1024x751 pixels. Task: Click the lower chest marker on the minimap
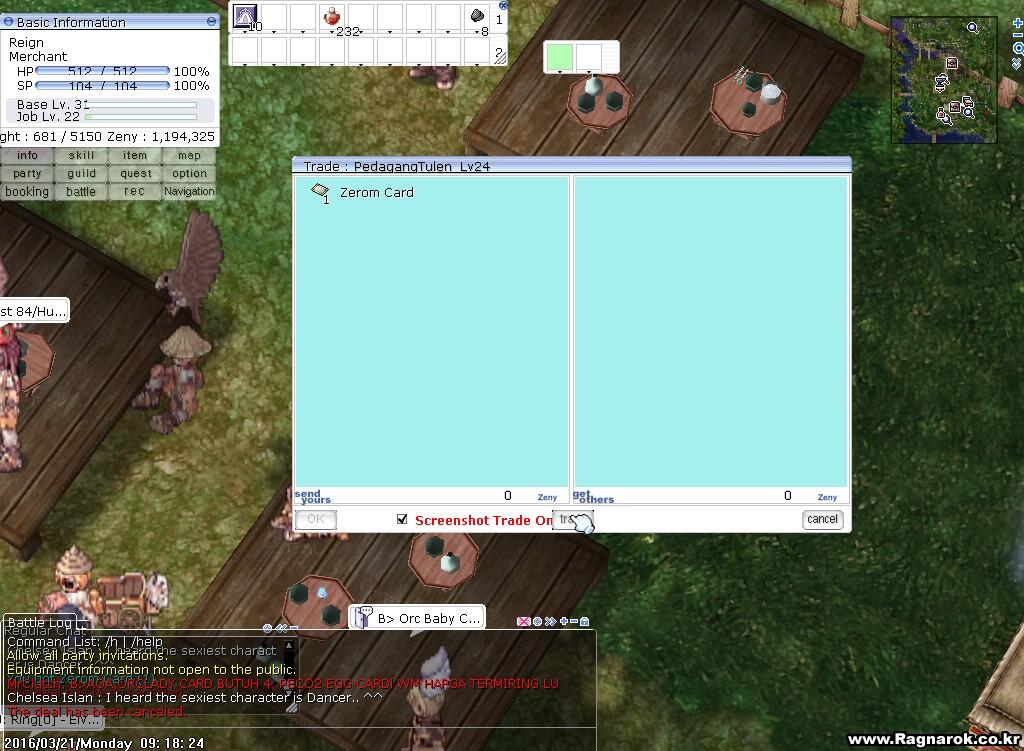[955, 107]
